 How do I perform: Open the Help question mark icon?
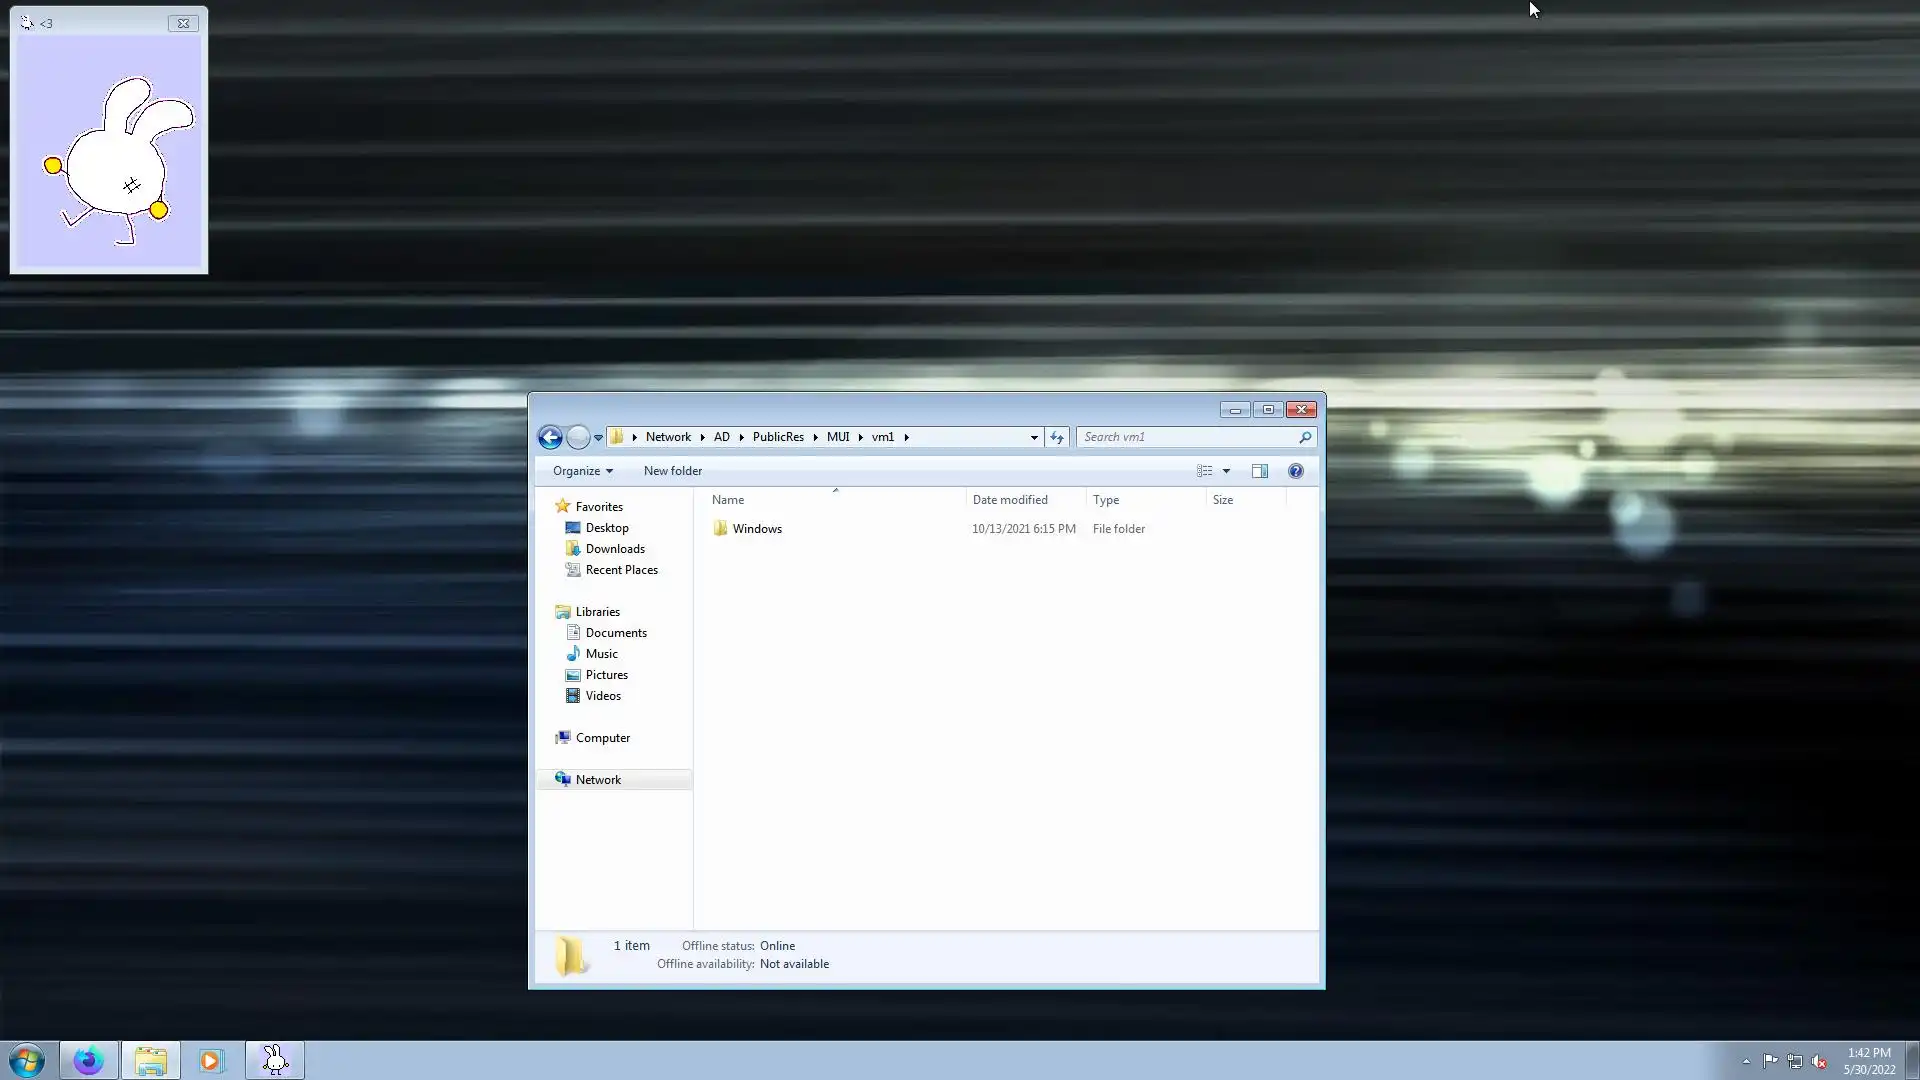click(x=1295, y=471)
